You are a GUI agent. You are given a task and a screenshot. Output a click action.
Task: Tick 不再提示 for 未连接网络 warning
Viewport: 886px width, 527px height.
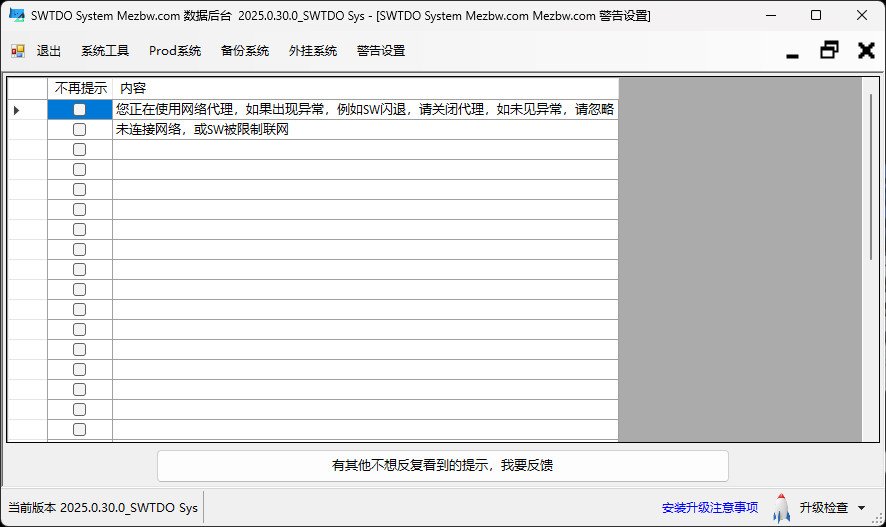click(x=80, y=130)
